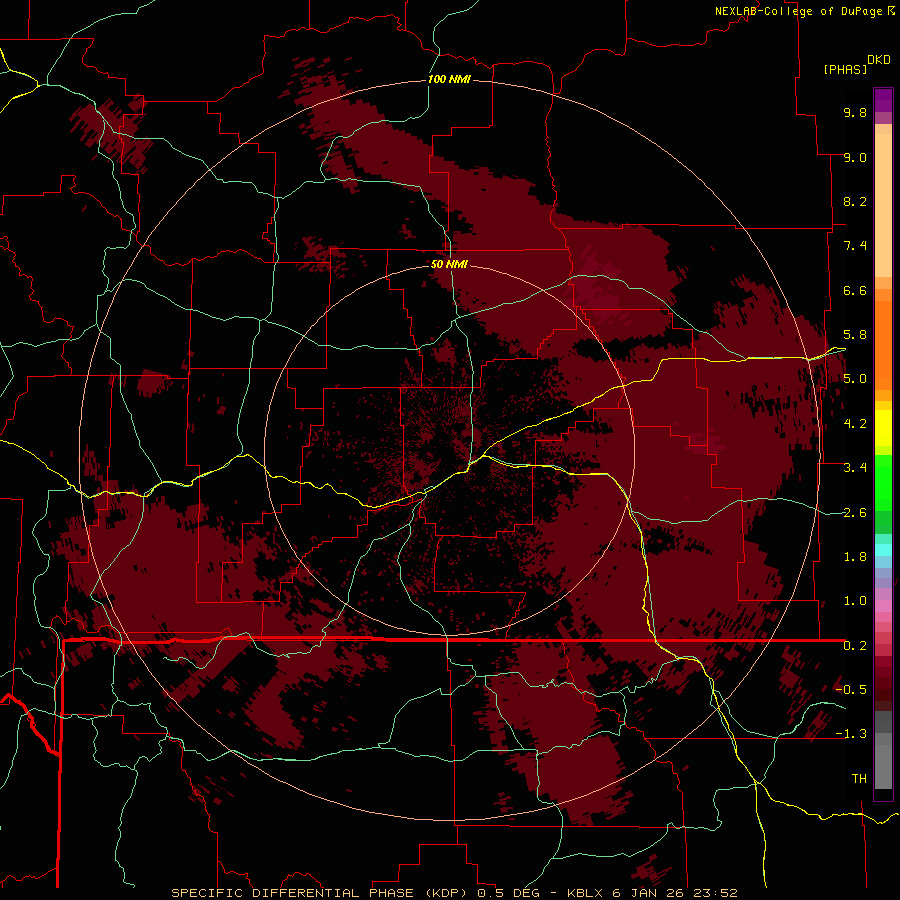
Task: Click the 2.6 value on the color scale
Action: point(855,513)
